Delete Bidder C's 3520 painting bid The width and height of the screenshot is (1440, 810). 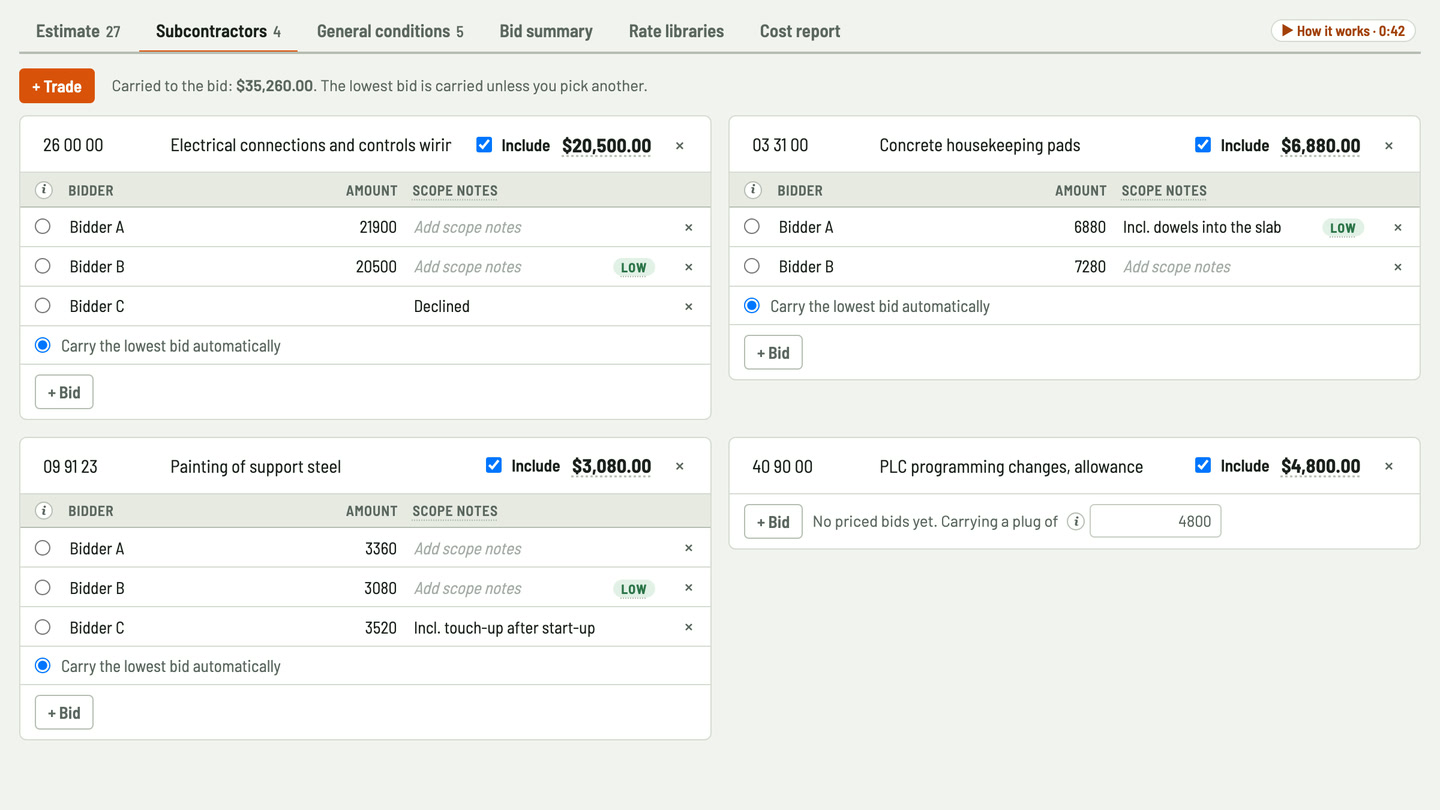(x=688, y=627)
